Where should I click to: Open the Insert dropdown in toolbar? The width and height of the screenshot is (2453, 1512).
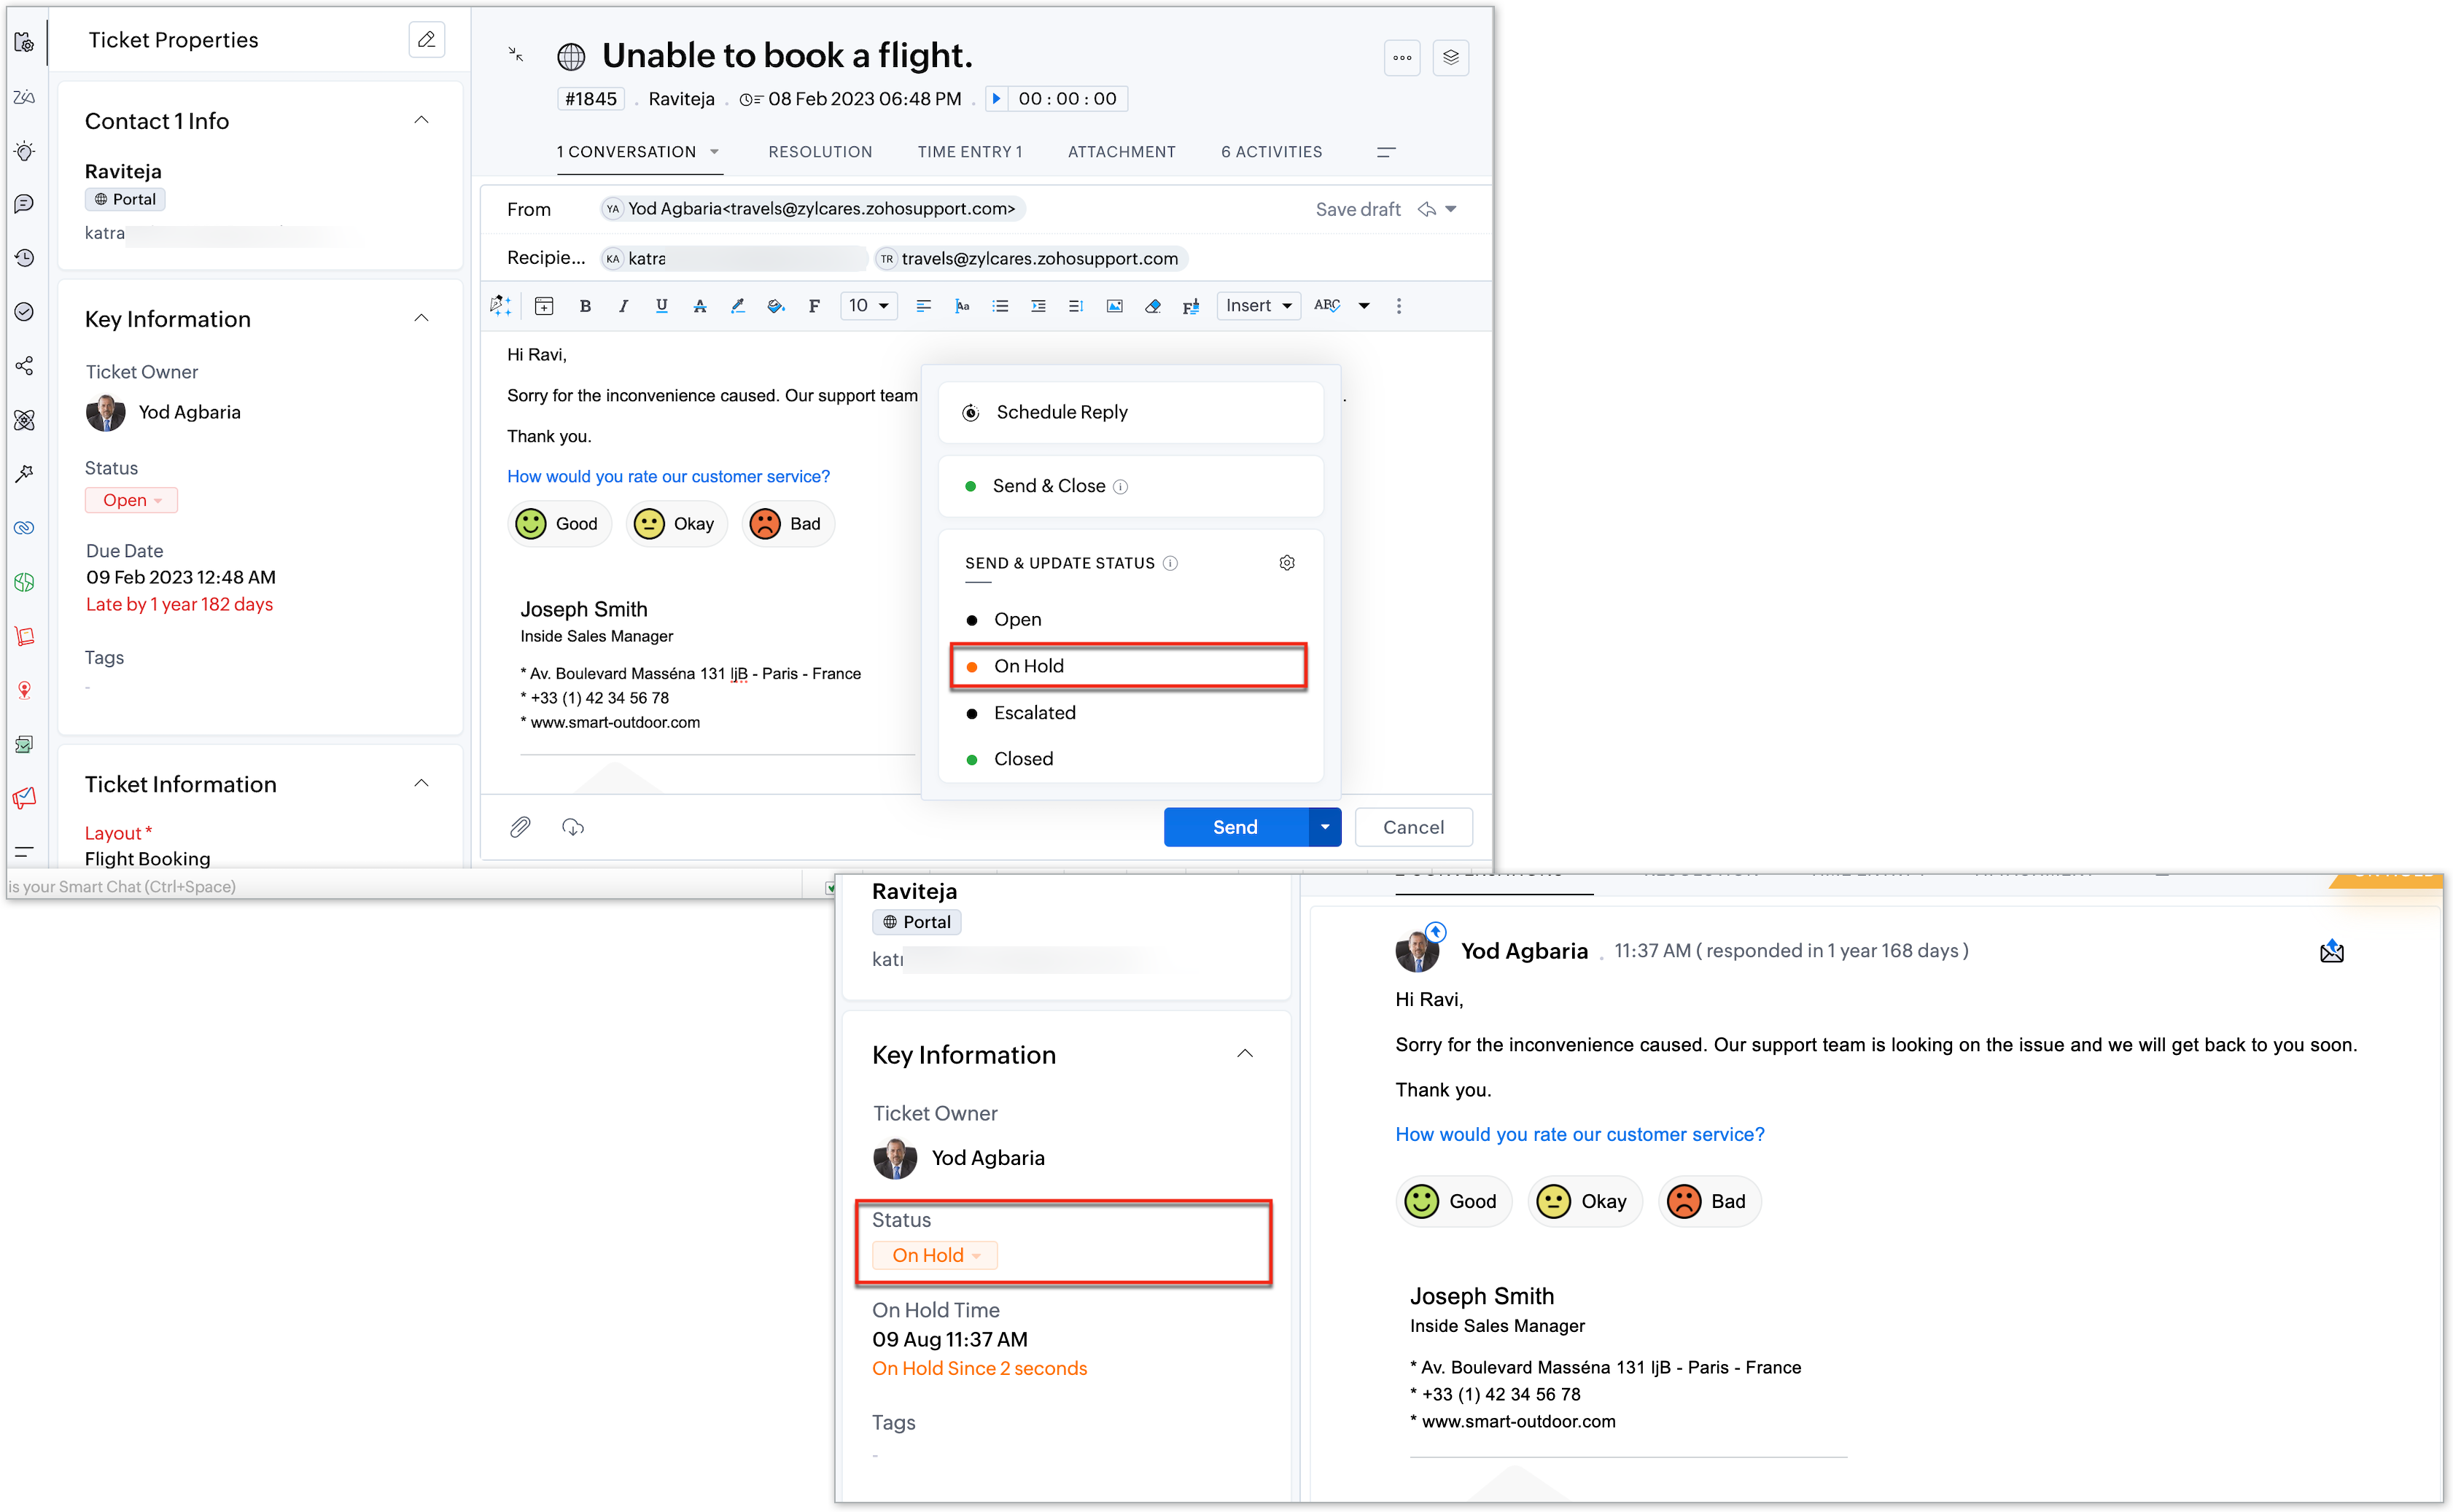point(1258,306)
